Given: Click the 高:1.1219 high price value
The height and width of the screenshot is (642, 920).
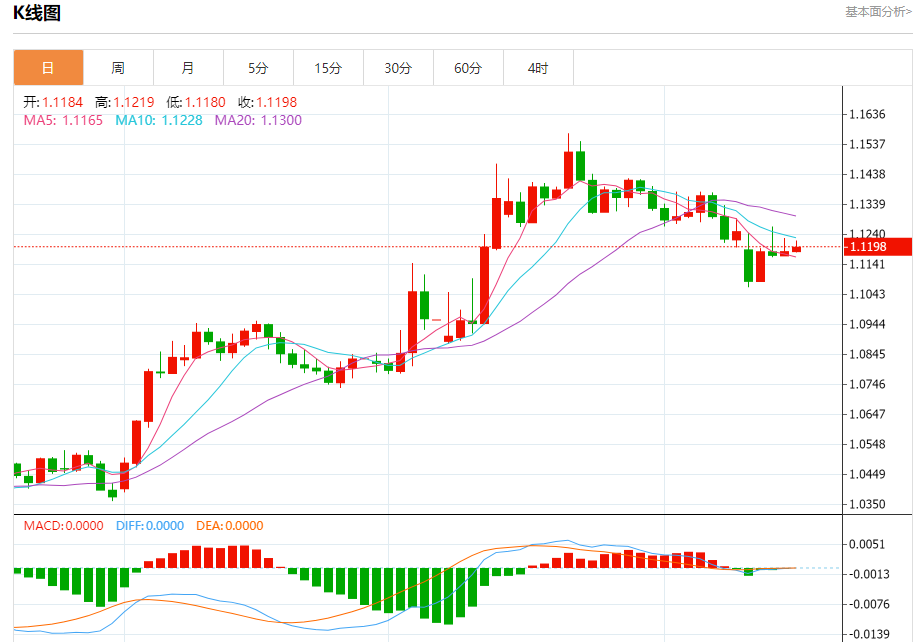Looking at the screenshot, I should [x=124, y=102].
